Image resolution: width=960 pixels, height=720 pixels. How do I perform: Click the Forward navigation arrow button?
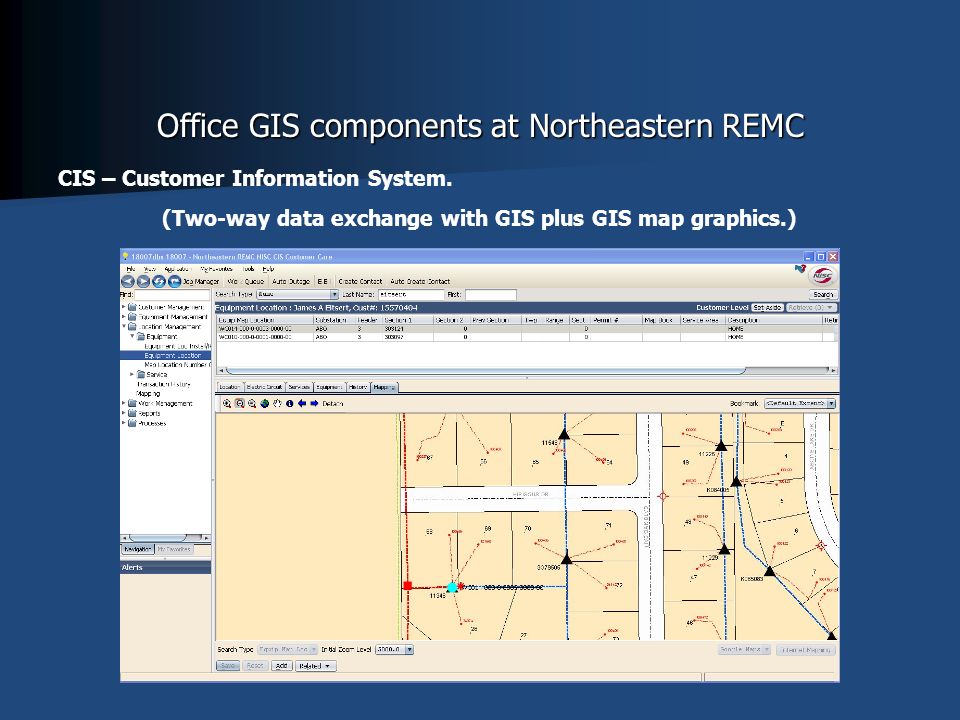143,281
